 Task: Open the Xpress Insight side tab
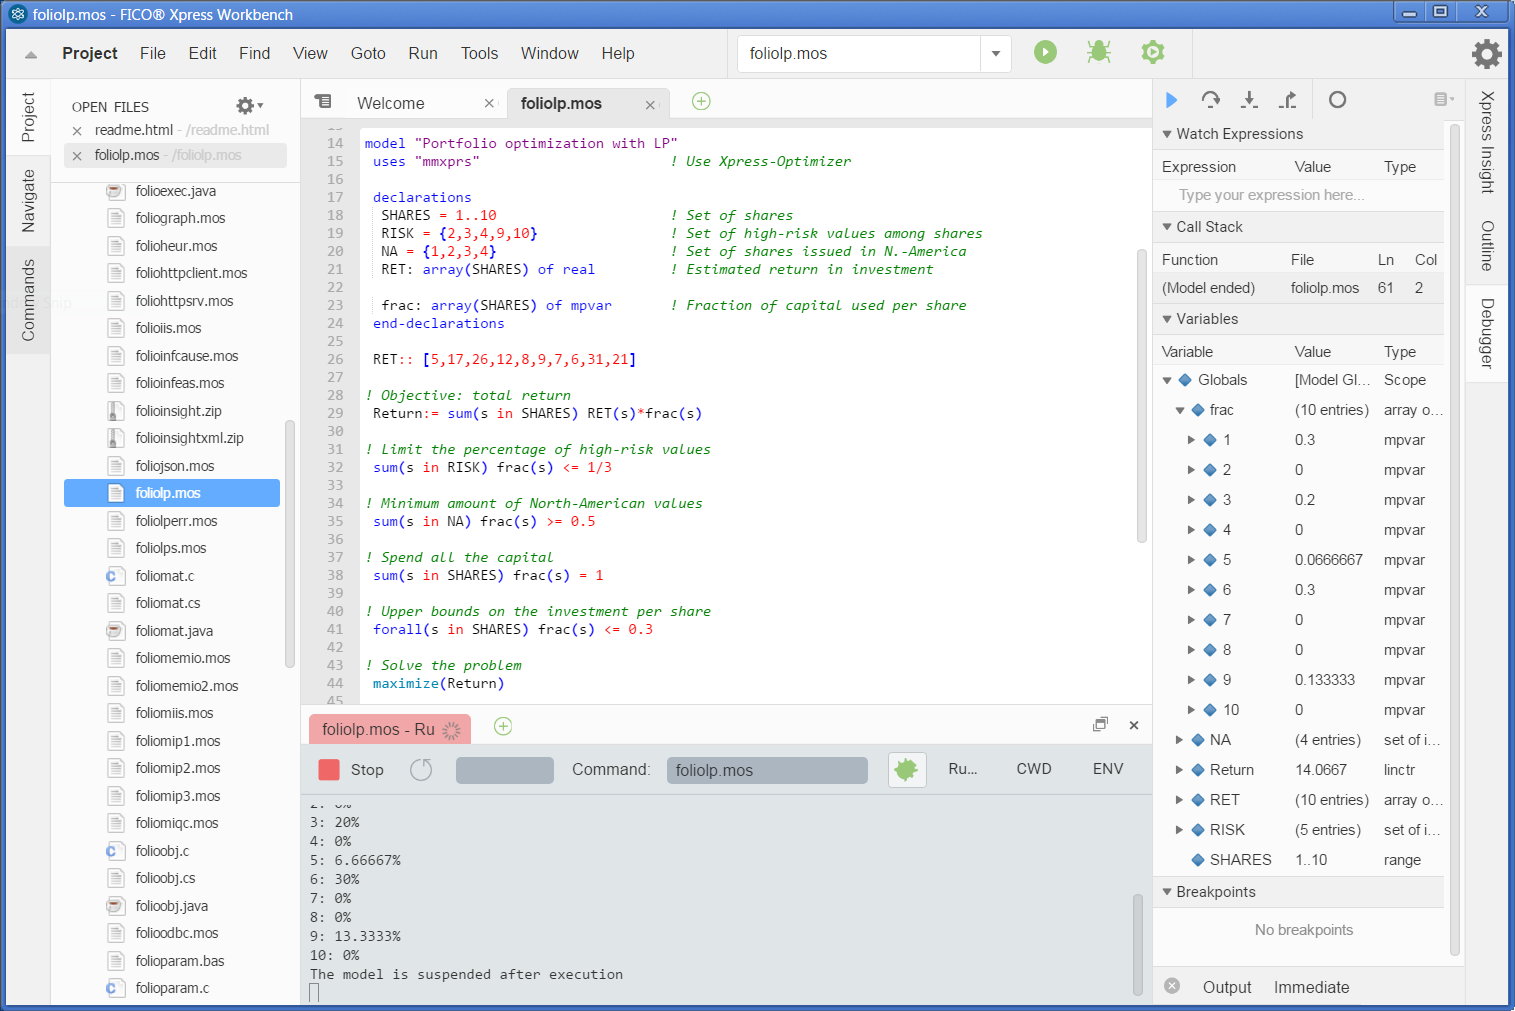click(x=1487, y=142)
